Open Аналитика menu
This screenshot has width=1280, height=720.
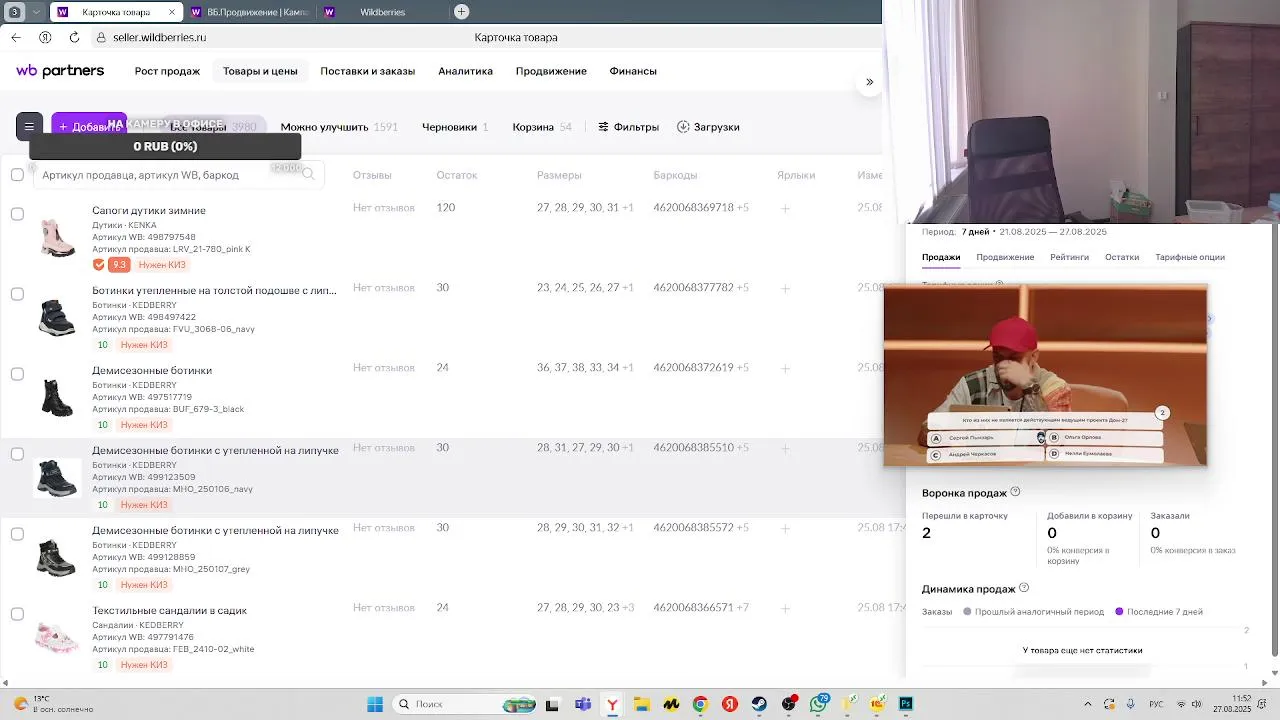(465, 71)
